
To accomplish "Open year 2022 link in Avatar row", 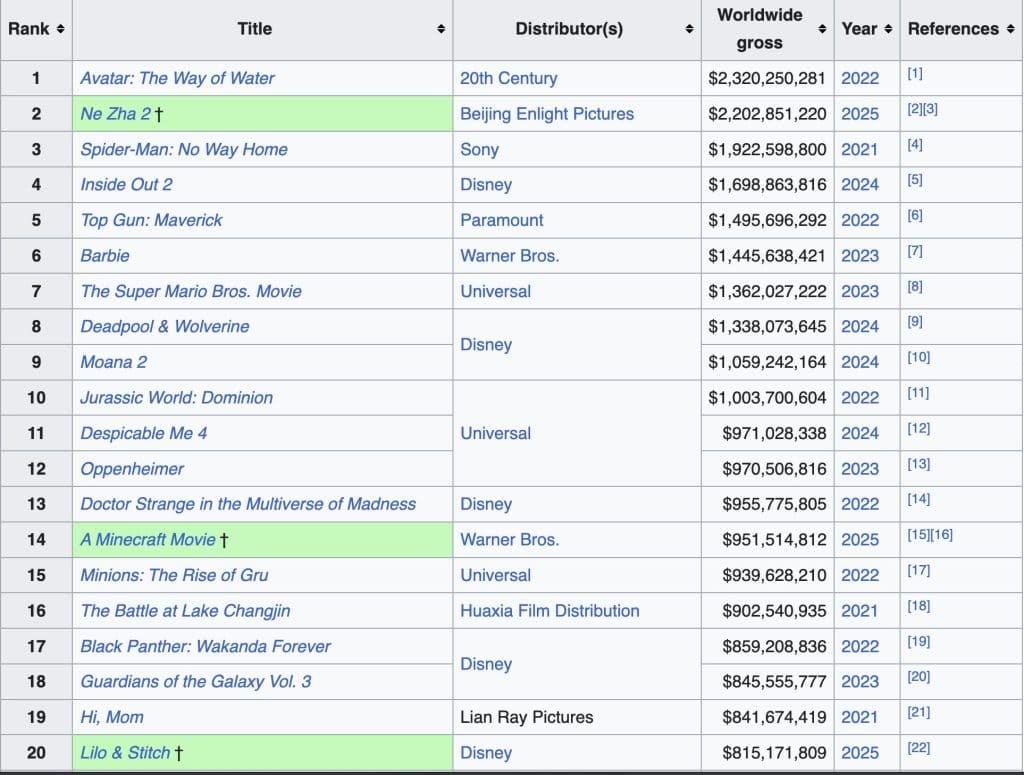I will 860,78.
